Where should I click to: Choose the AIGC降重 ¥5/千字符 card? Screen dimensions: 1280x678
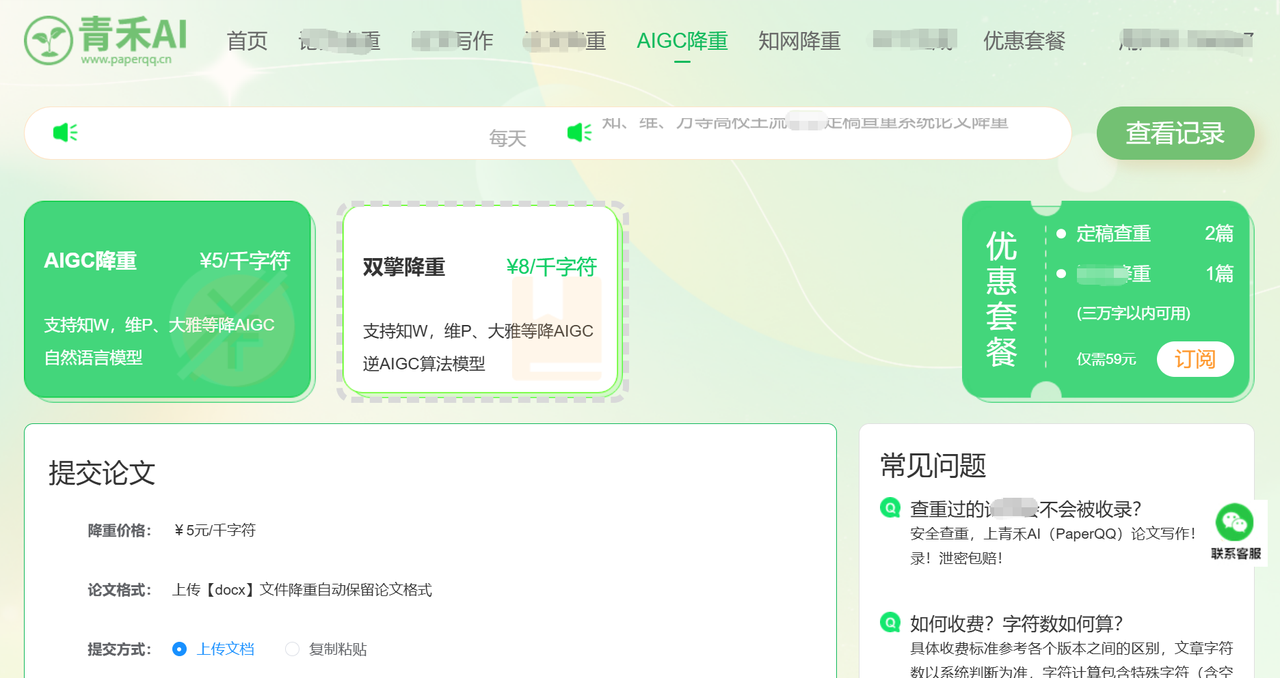tap(168, 300)
